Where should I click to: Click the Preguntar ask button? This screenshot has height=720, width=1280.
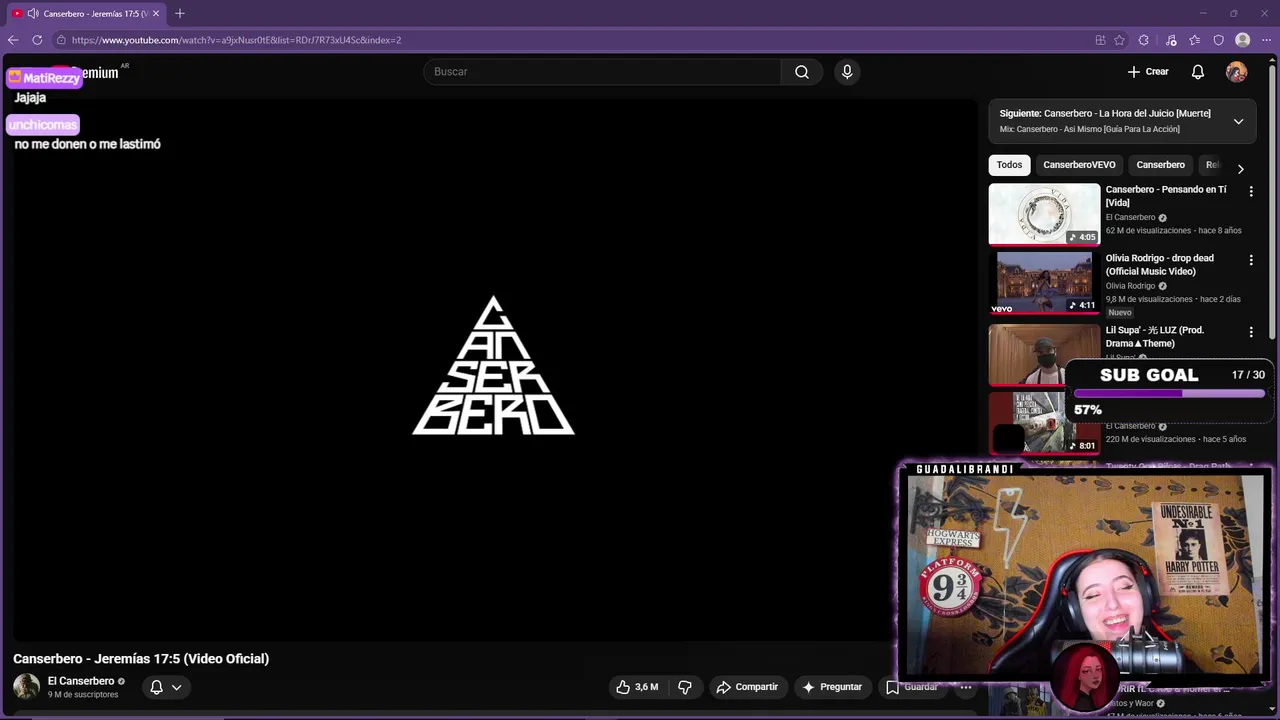pyautogui.click(x=831, y=687)
